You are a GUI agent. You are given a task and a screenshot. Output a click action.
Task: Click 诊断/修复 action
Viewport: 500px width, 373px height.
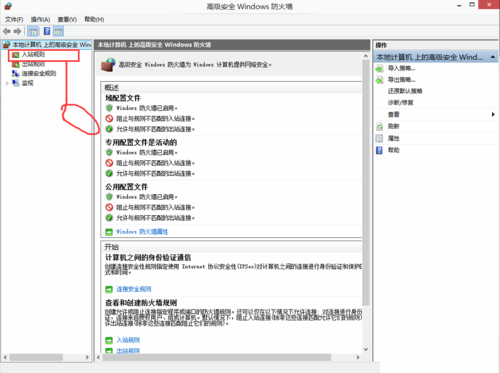[401, 103]
